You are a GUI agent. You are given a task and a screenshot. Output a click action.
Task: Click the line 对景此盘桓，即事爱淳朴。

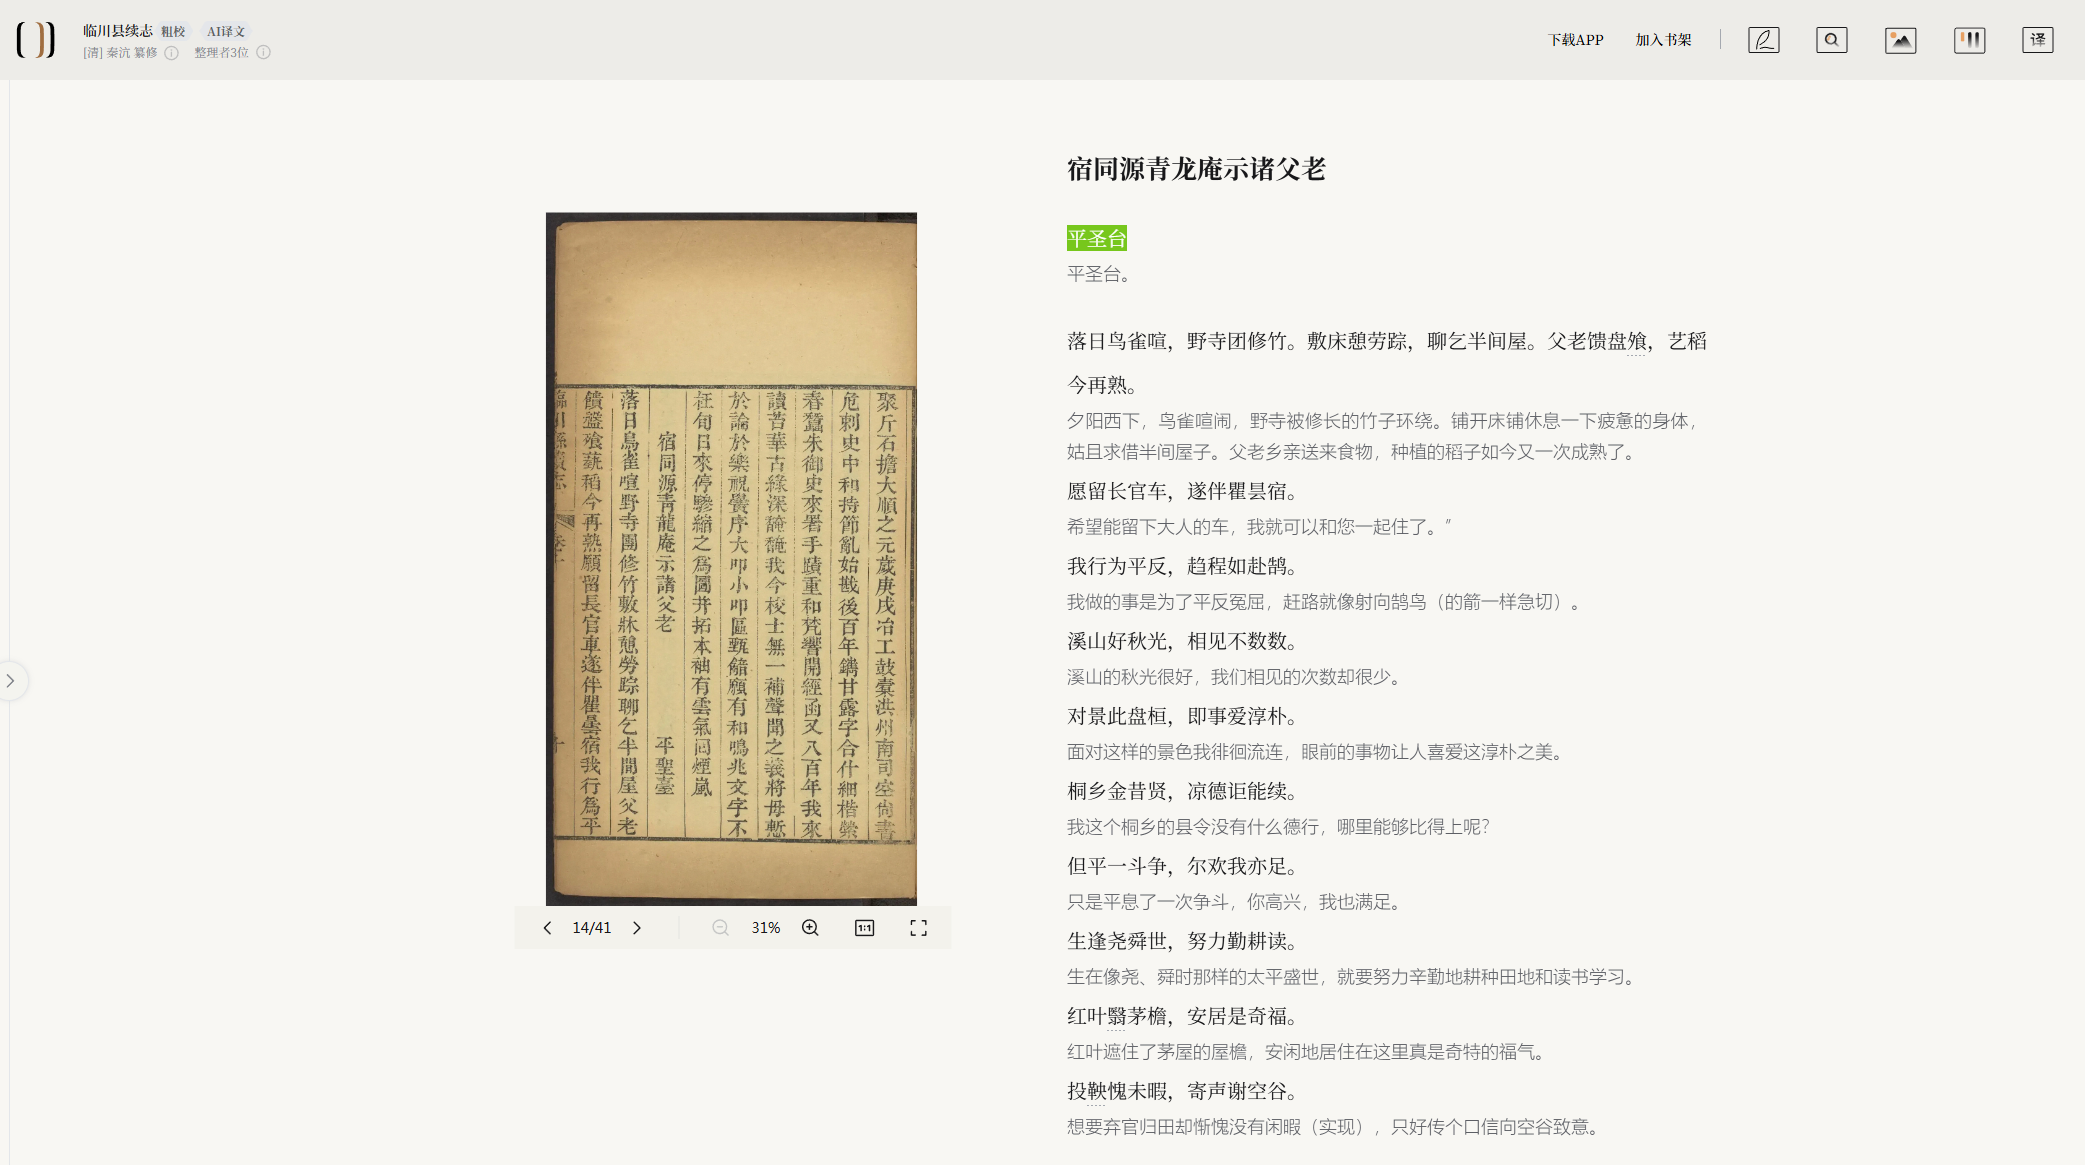(x=1186, y=716)
